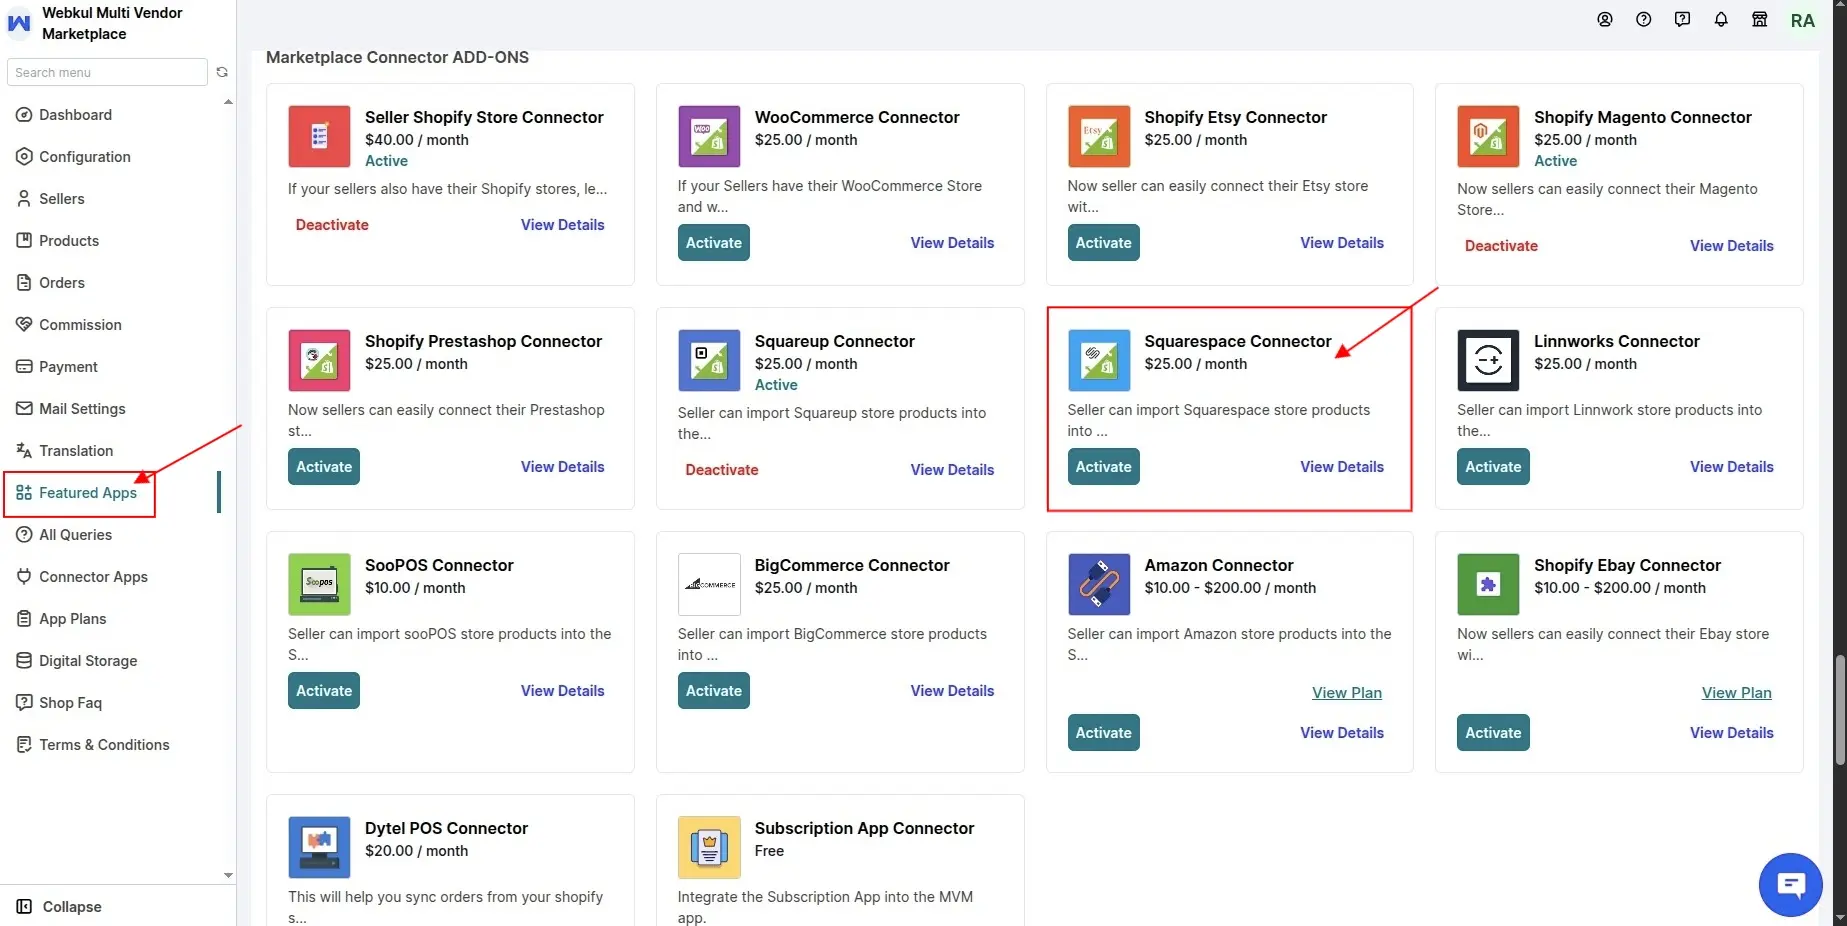Deactivate the Squareup Connector
Viewport: 1847px width, 926px height.
[x=722, y=470]
